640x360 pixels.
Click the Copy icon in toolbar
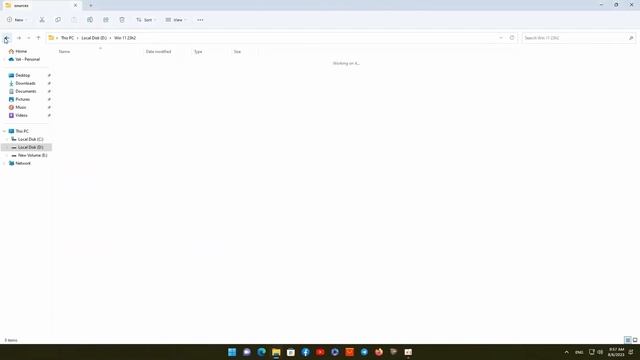[x=58, y=20]
